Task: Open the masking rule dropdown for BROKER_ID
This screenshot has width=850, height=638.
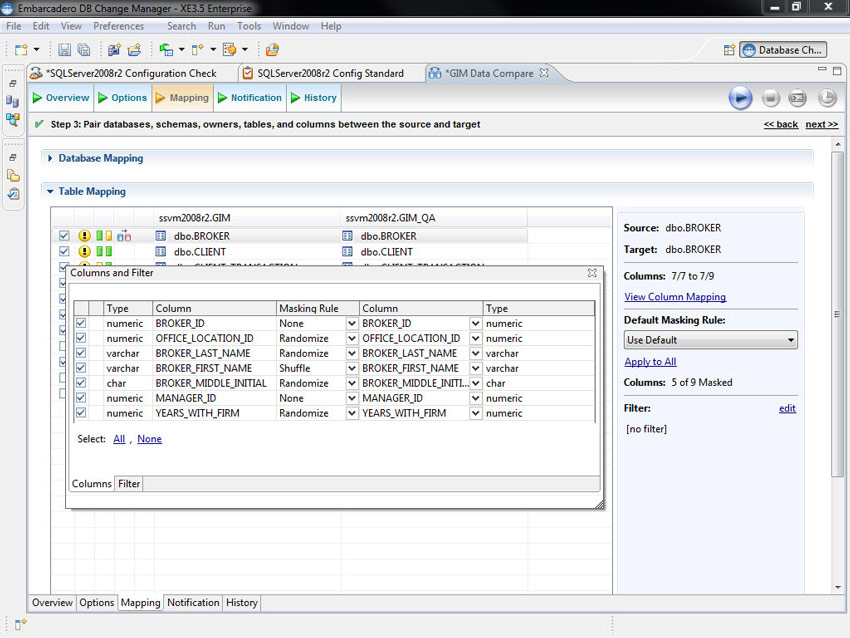Action: pyautogui.click(x=352, y=323)
